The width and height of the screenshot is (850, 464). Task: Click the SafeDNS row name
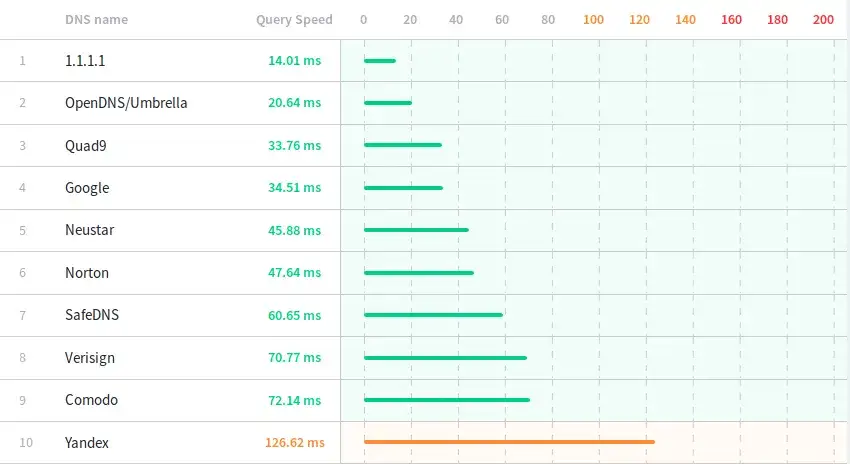coord(92,316)
